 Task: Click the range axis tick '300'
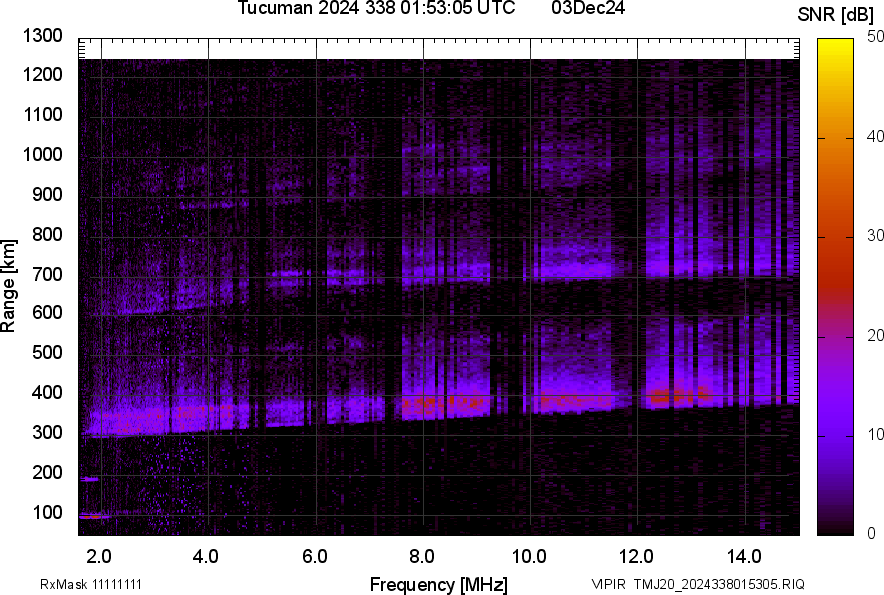click(47, 433)
